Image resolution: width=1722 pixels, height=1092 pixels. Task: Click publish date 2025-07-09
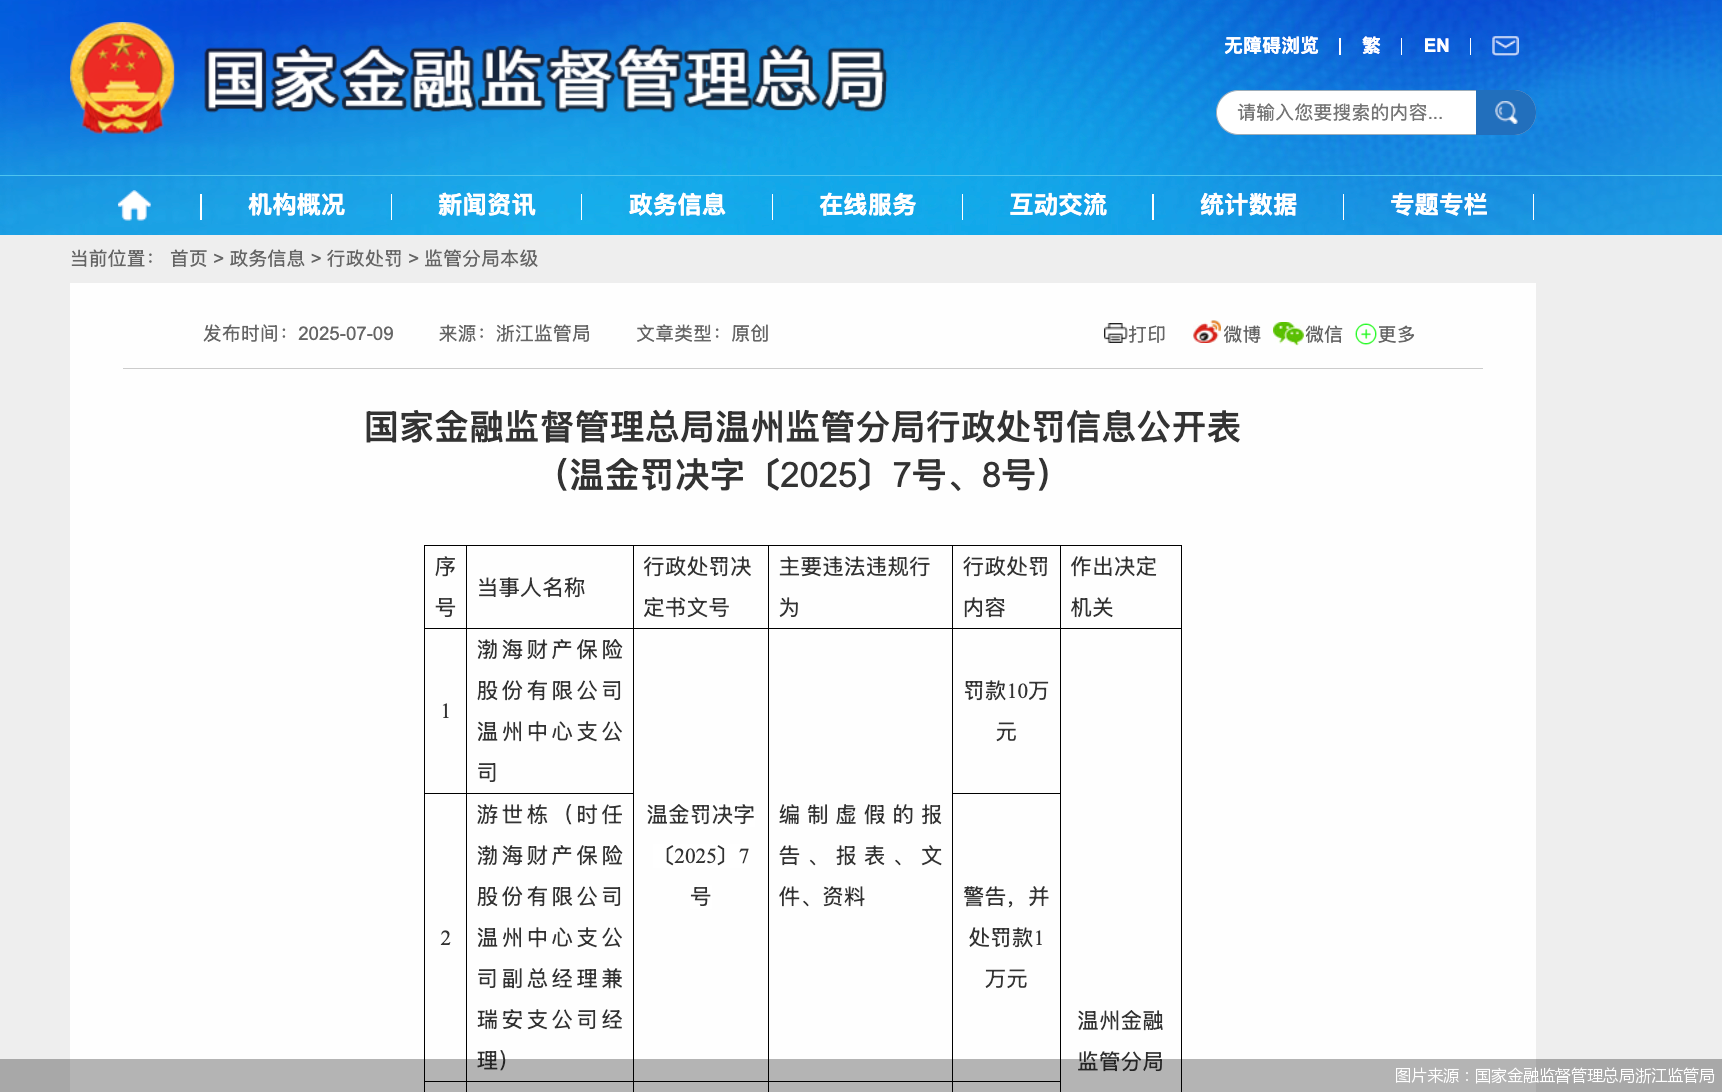(345, 334)
